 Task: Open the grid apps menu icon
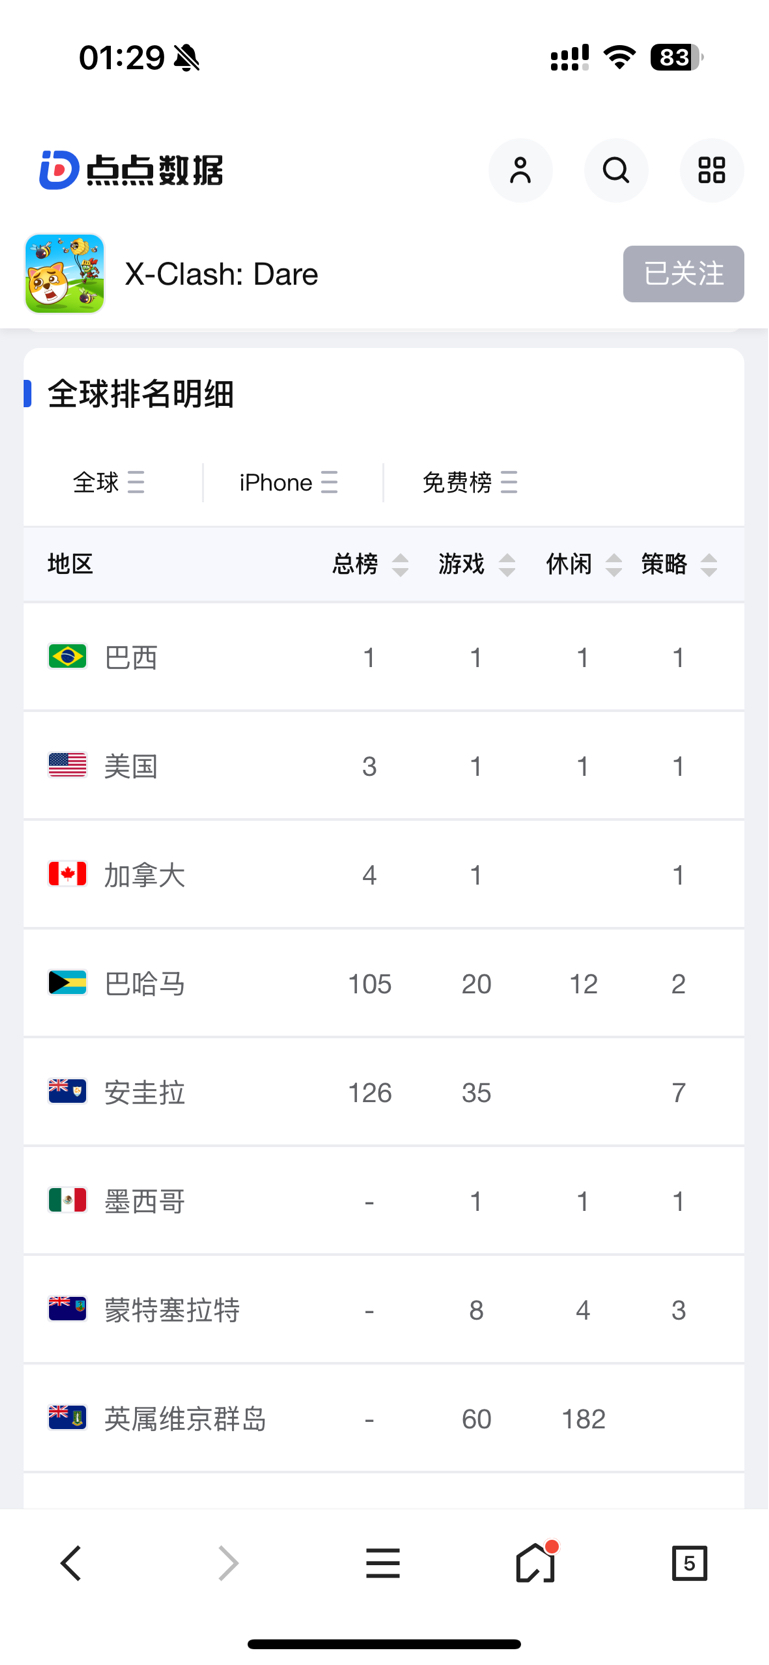[712, 171]
